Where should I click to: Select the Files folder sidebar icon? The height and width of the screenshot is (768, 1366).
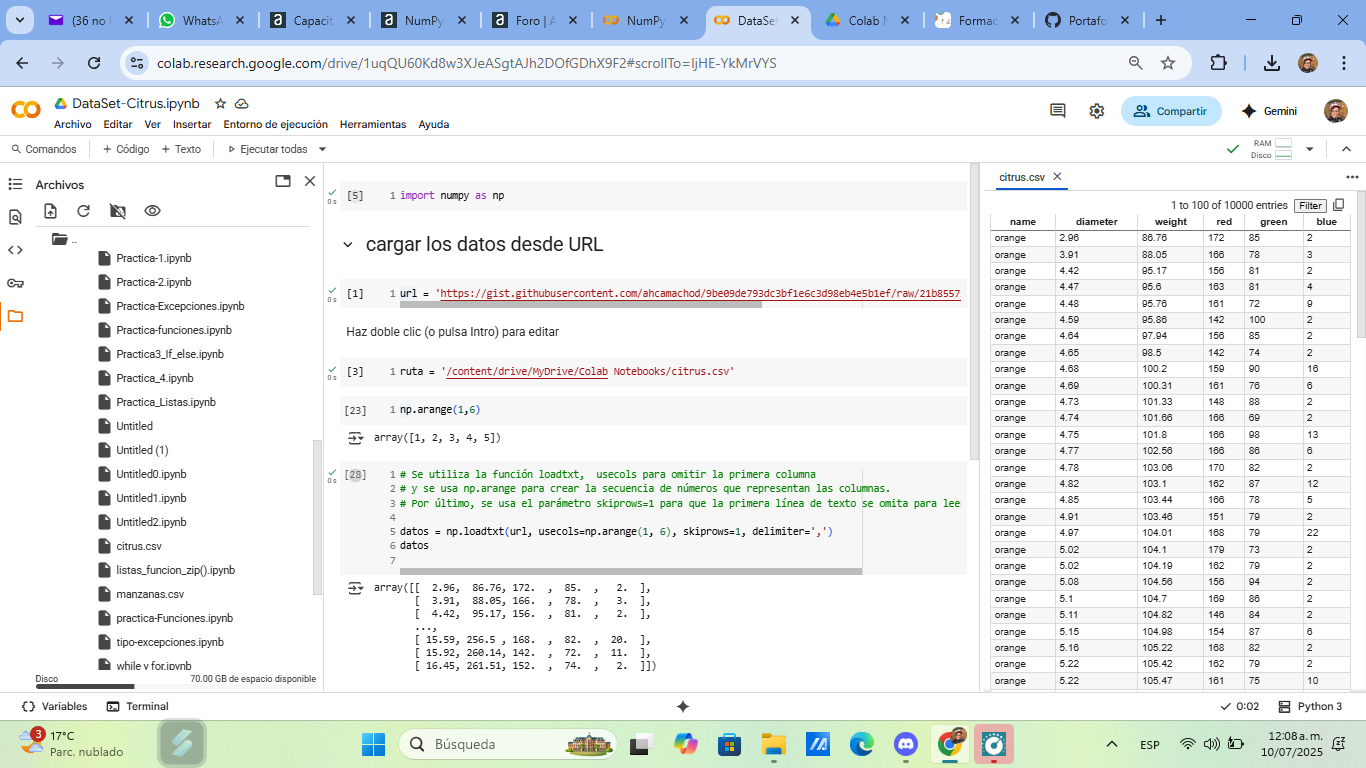pos(15,316)
